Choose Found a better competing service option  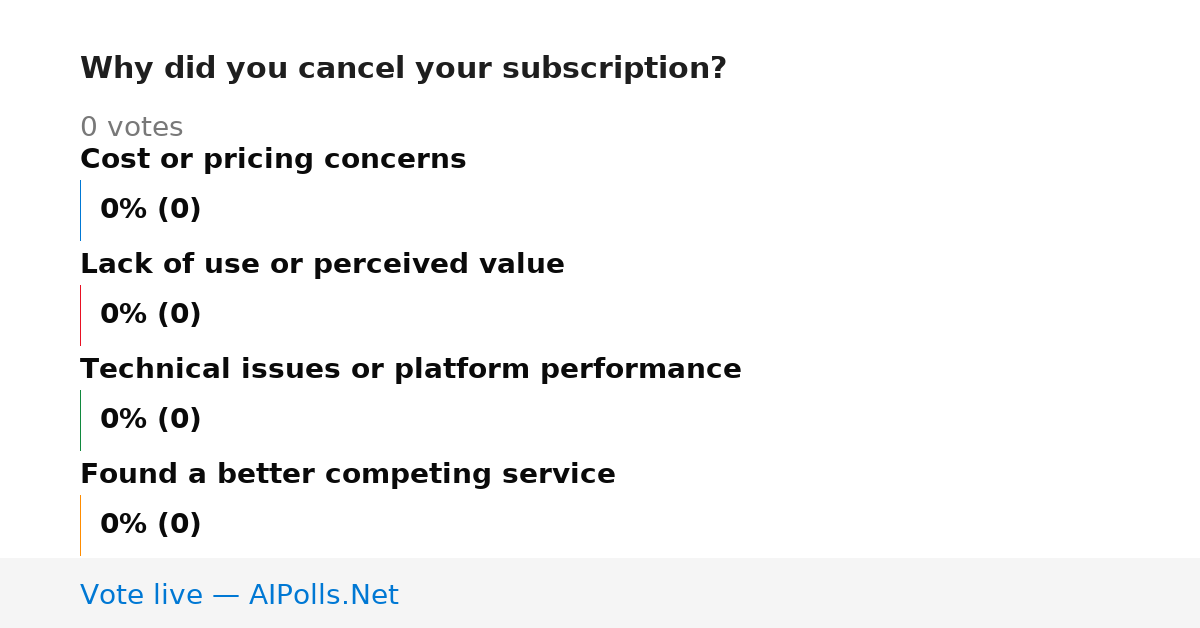348,474
